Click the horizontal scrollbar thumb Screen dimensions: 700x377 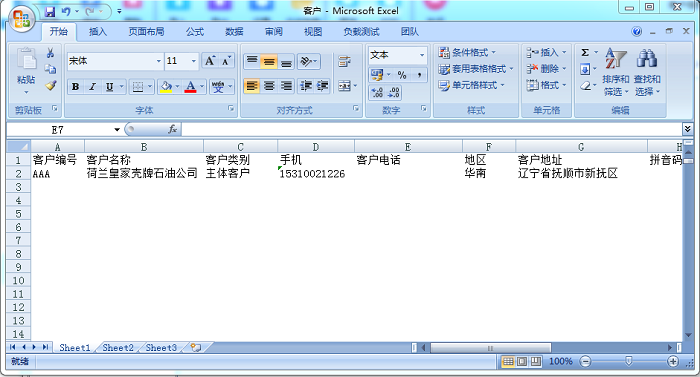[x=491, y=348]
